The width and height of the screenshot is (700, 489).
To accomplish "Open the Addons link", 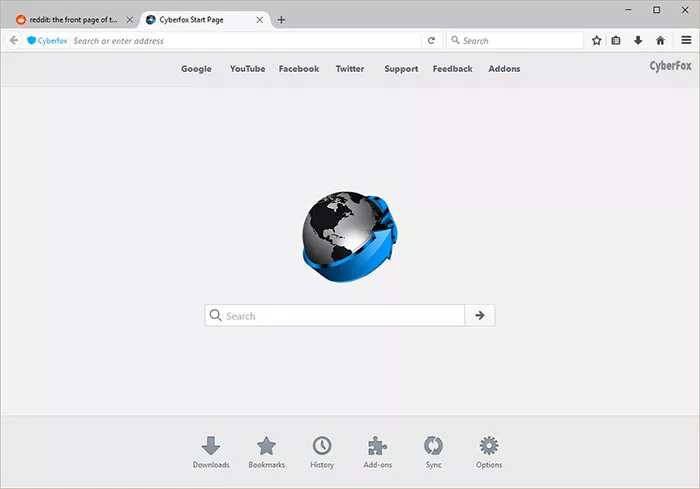I will [x=504, y=69].
